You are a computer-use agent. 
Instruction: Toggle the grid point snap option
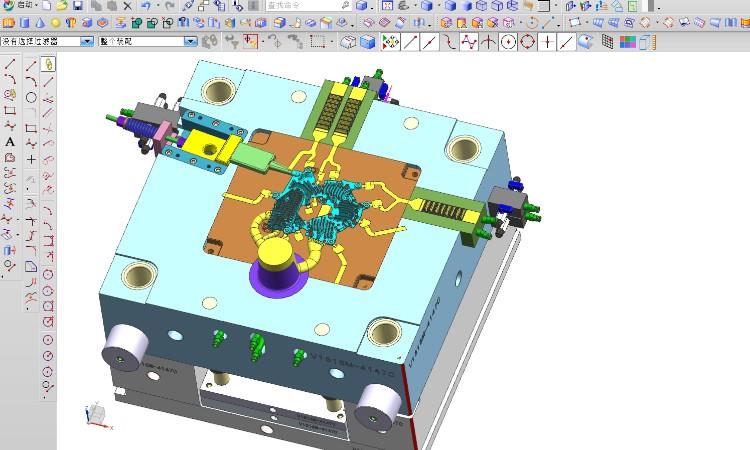606,42
